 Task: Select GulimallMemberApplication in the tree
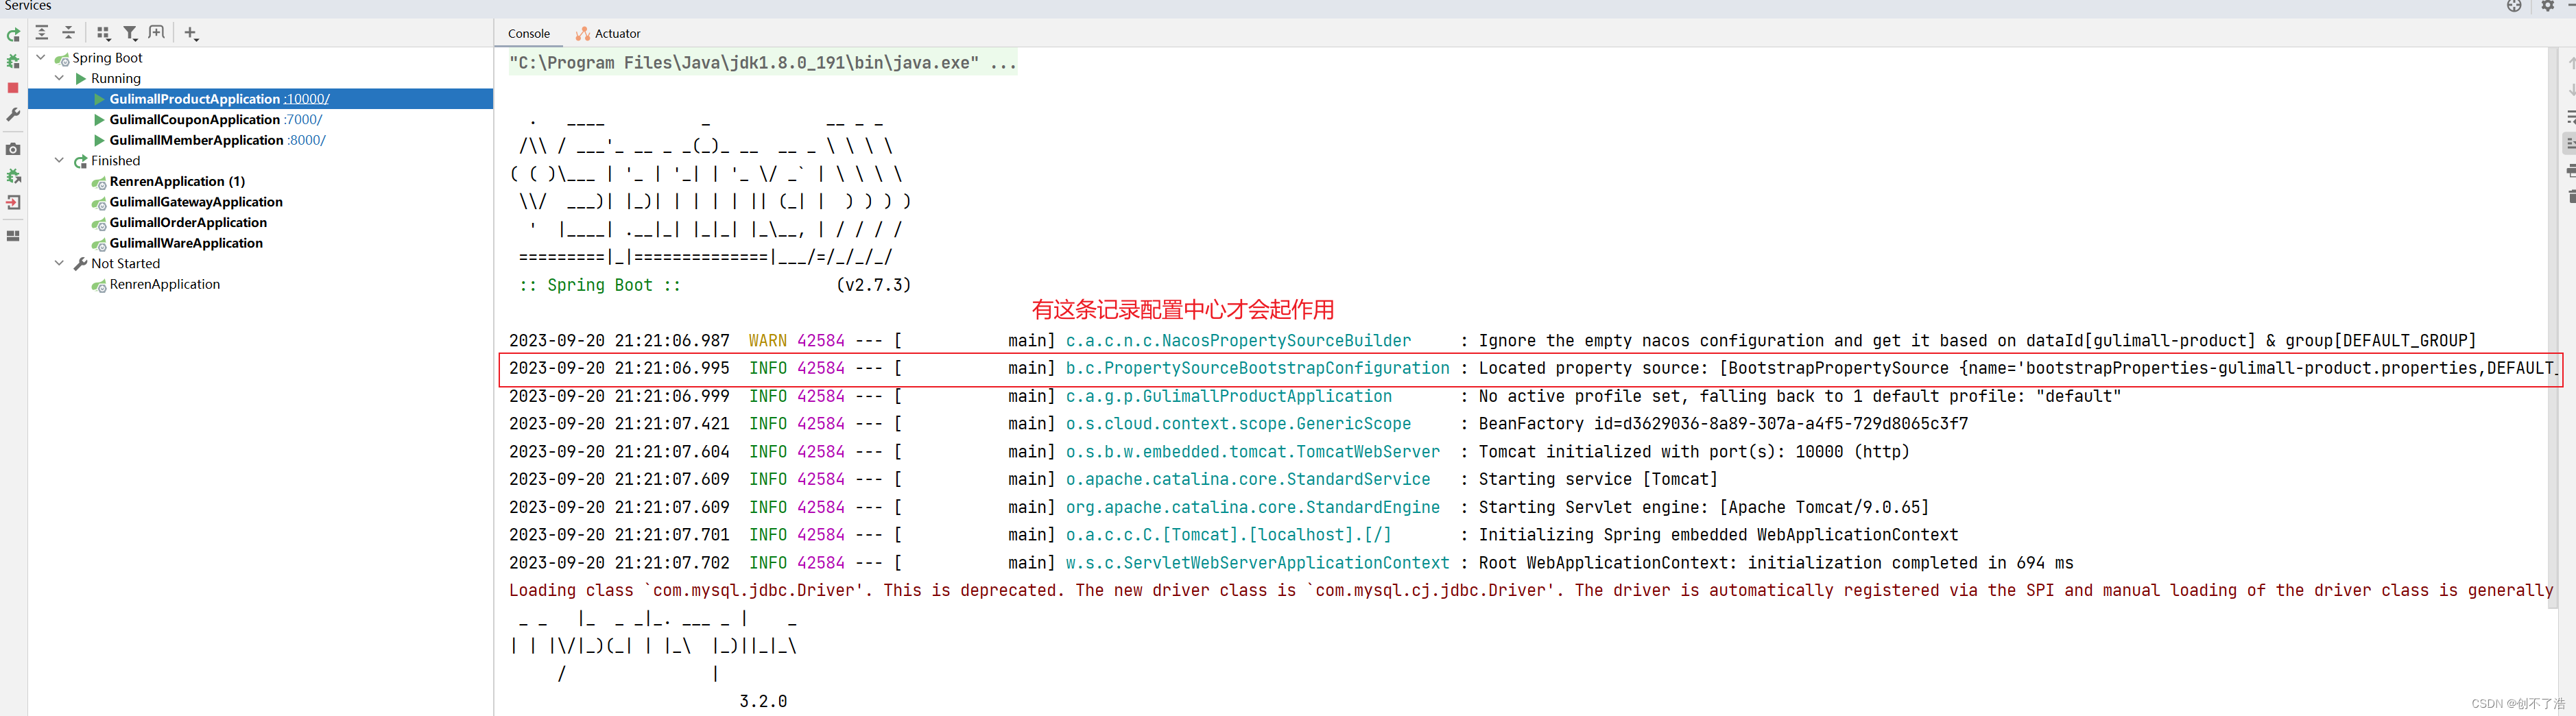point(196,140)
